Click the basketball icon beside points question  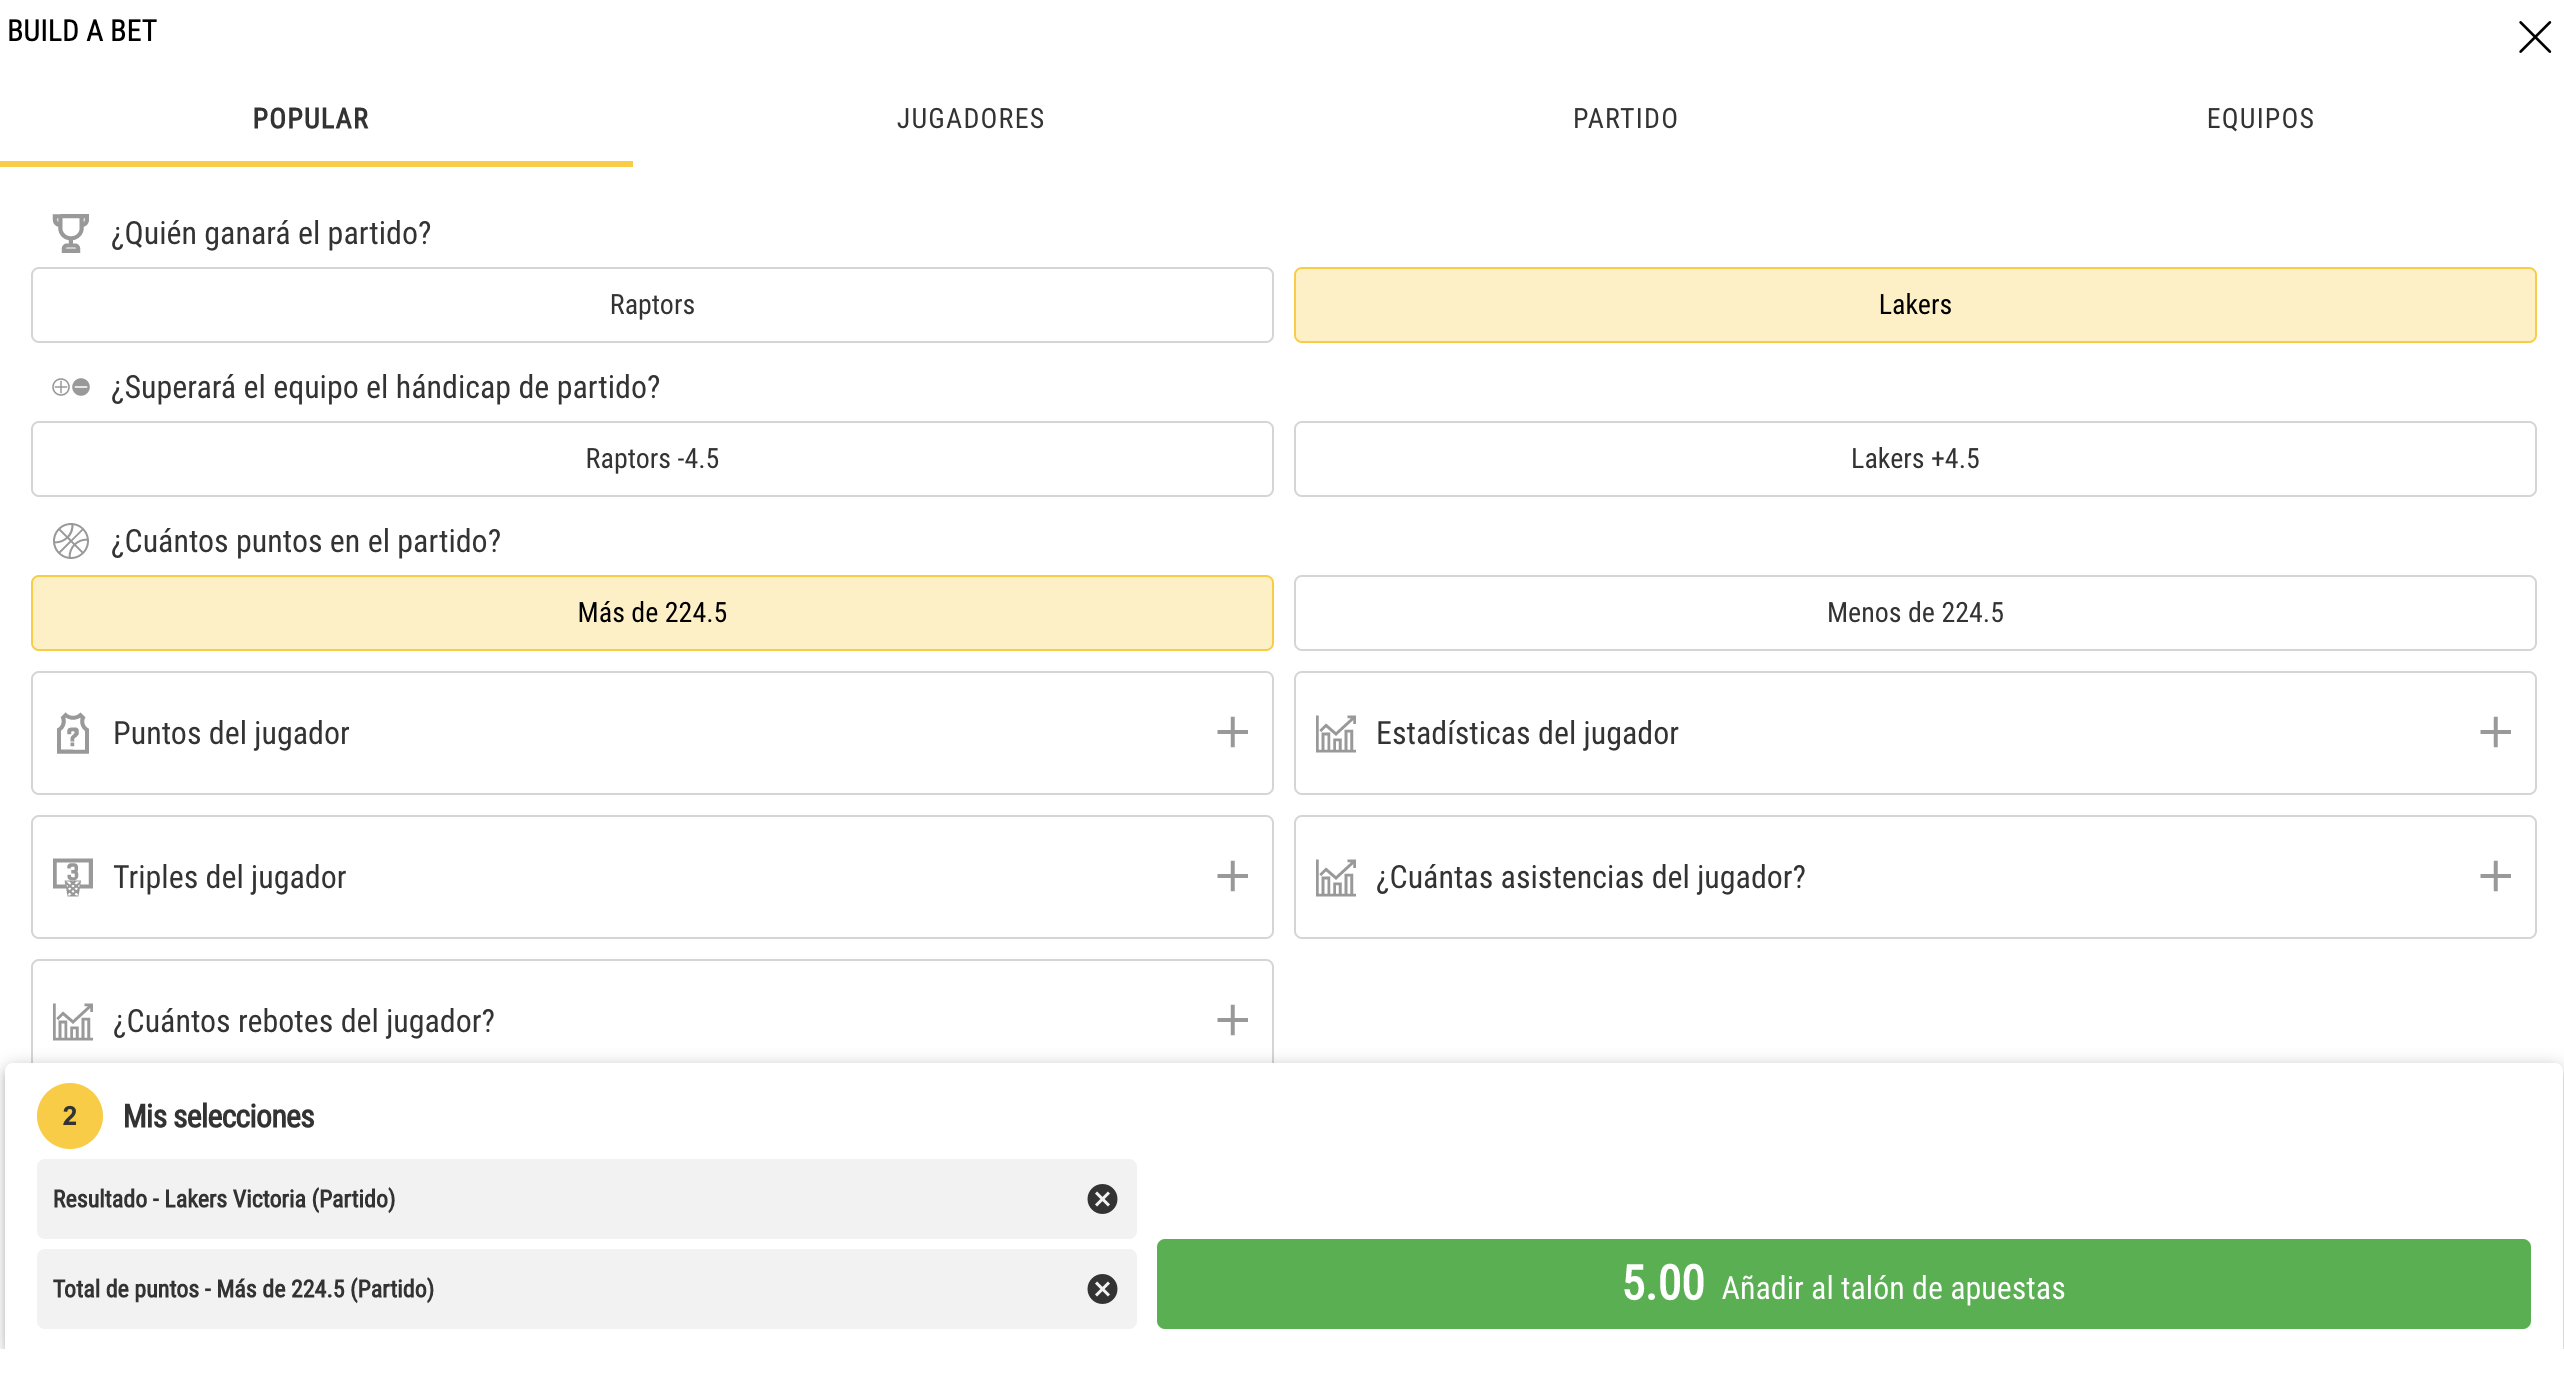pyautogui.click(x=71, y=541)
